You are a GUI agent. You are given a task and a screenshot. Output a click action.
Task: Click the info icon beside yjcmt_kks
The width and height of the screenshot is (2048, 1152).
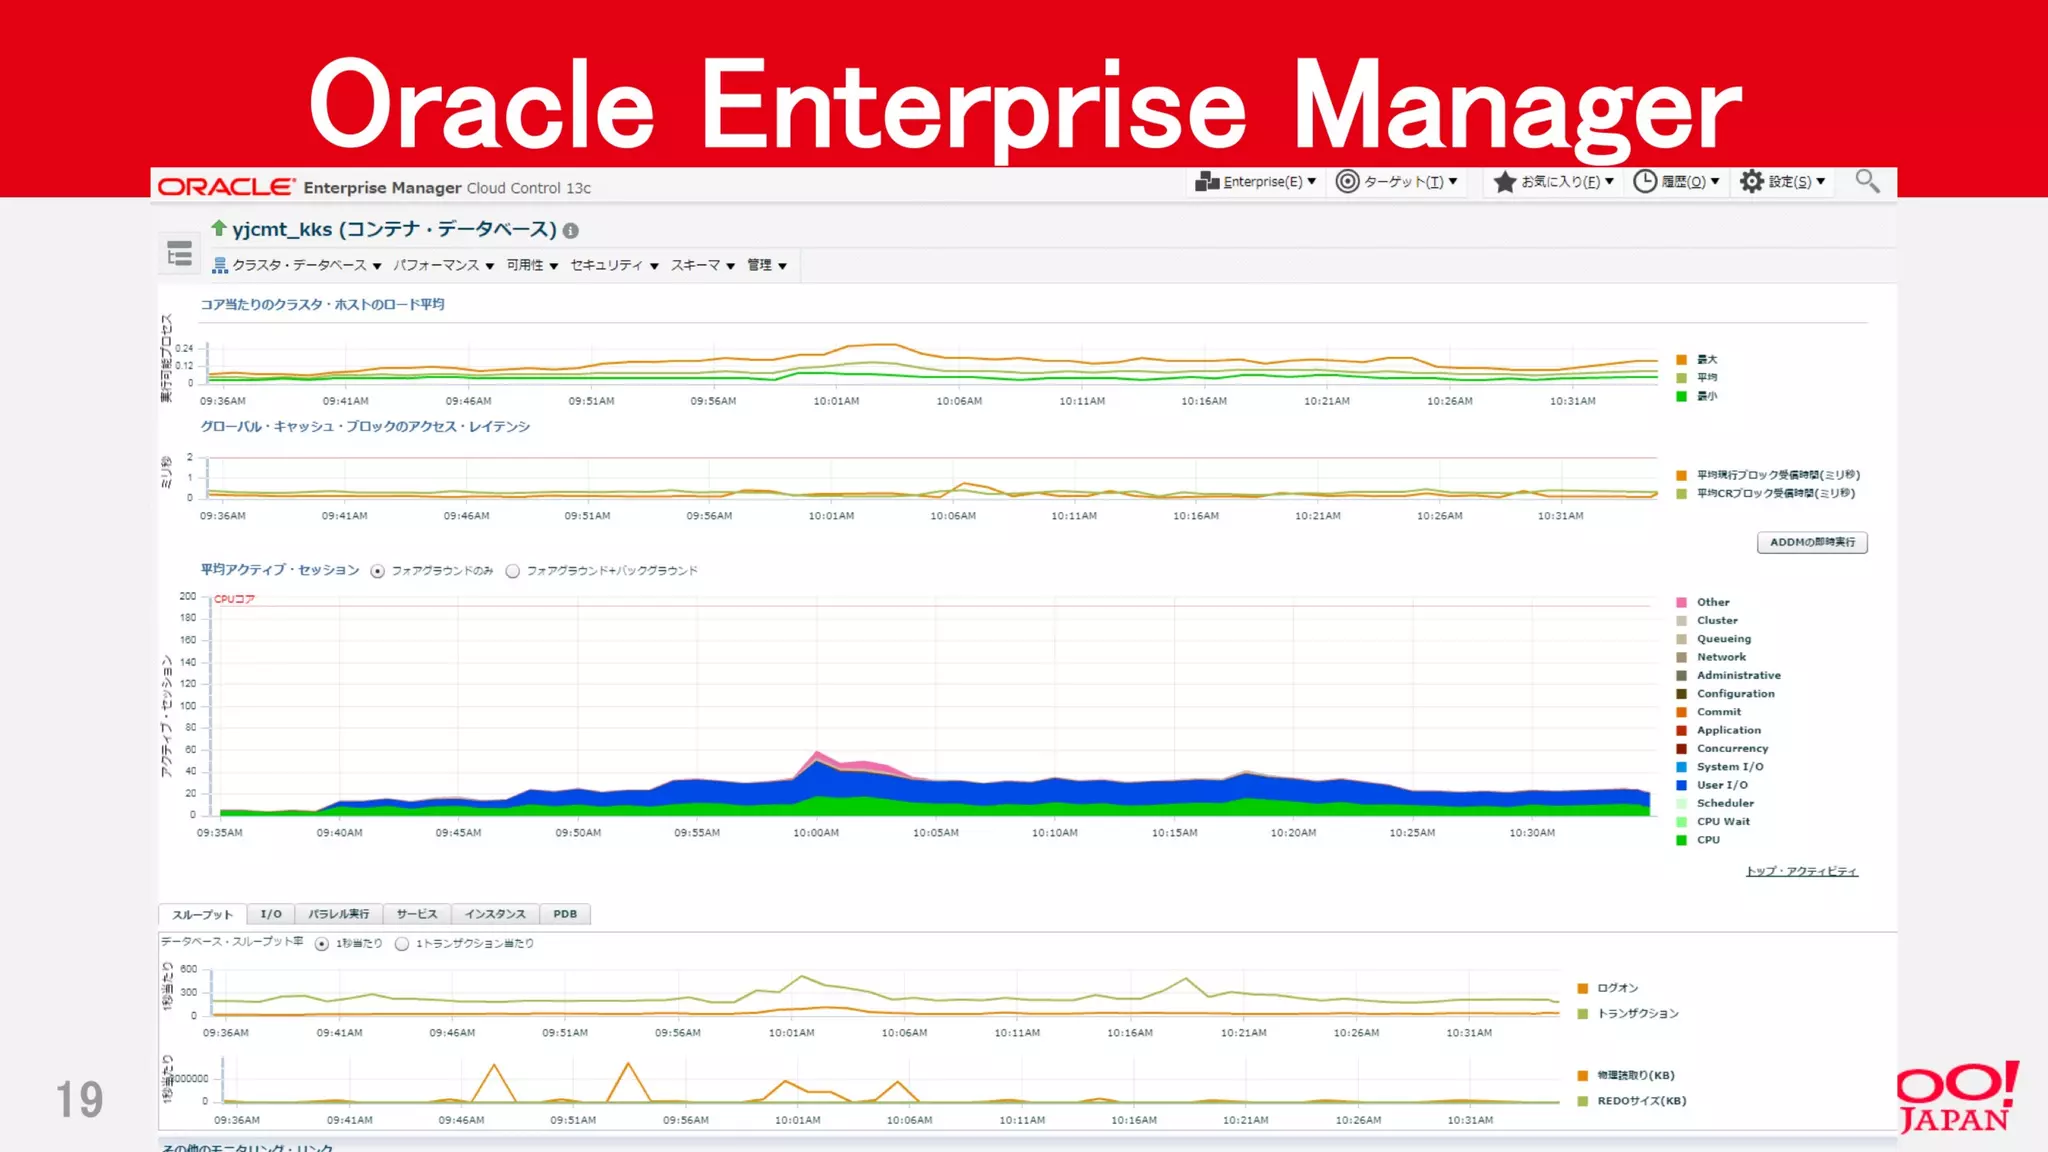[x=571, y=231]
